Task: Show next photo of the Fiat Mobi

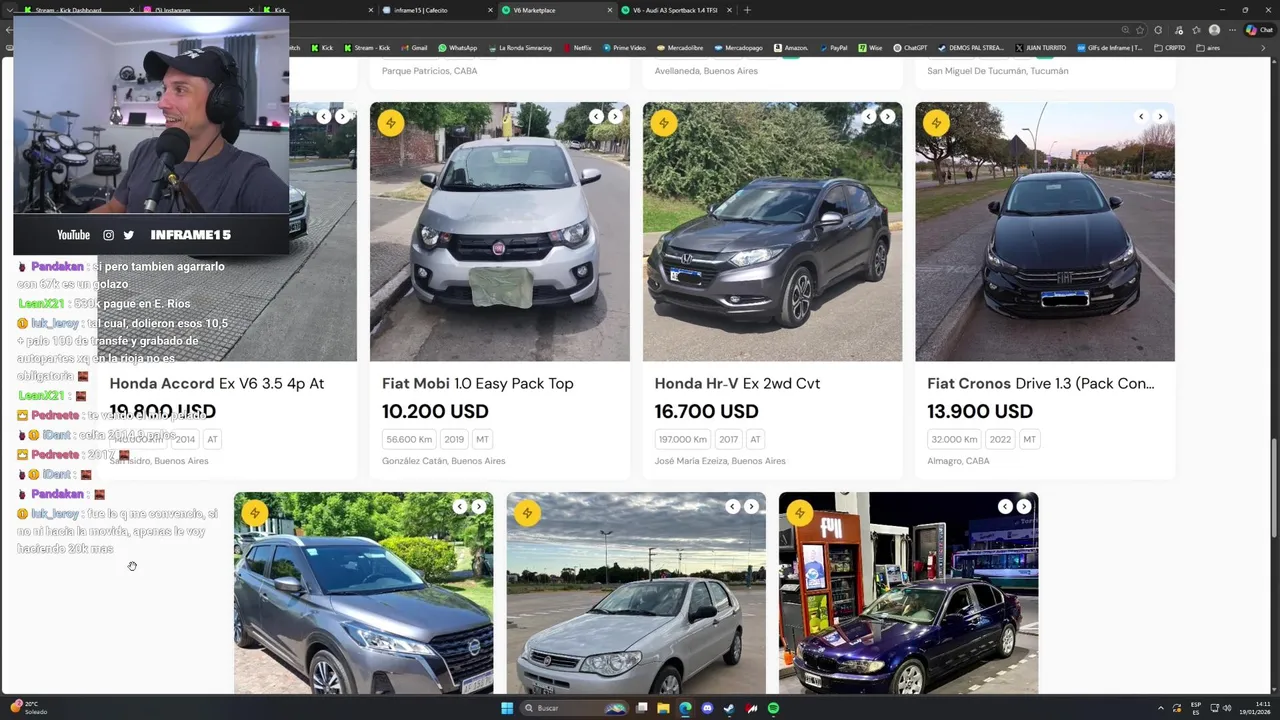Action: (615, 116)
